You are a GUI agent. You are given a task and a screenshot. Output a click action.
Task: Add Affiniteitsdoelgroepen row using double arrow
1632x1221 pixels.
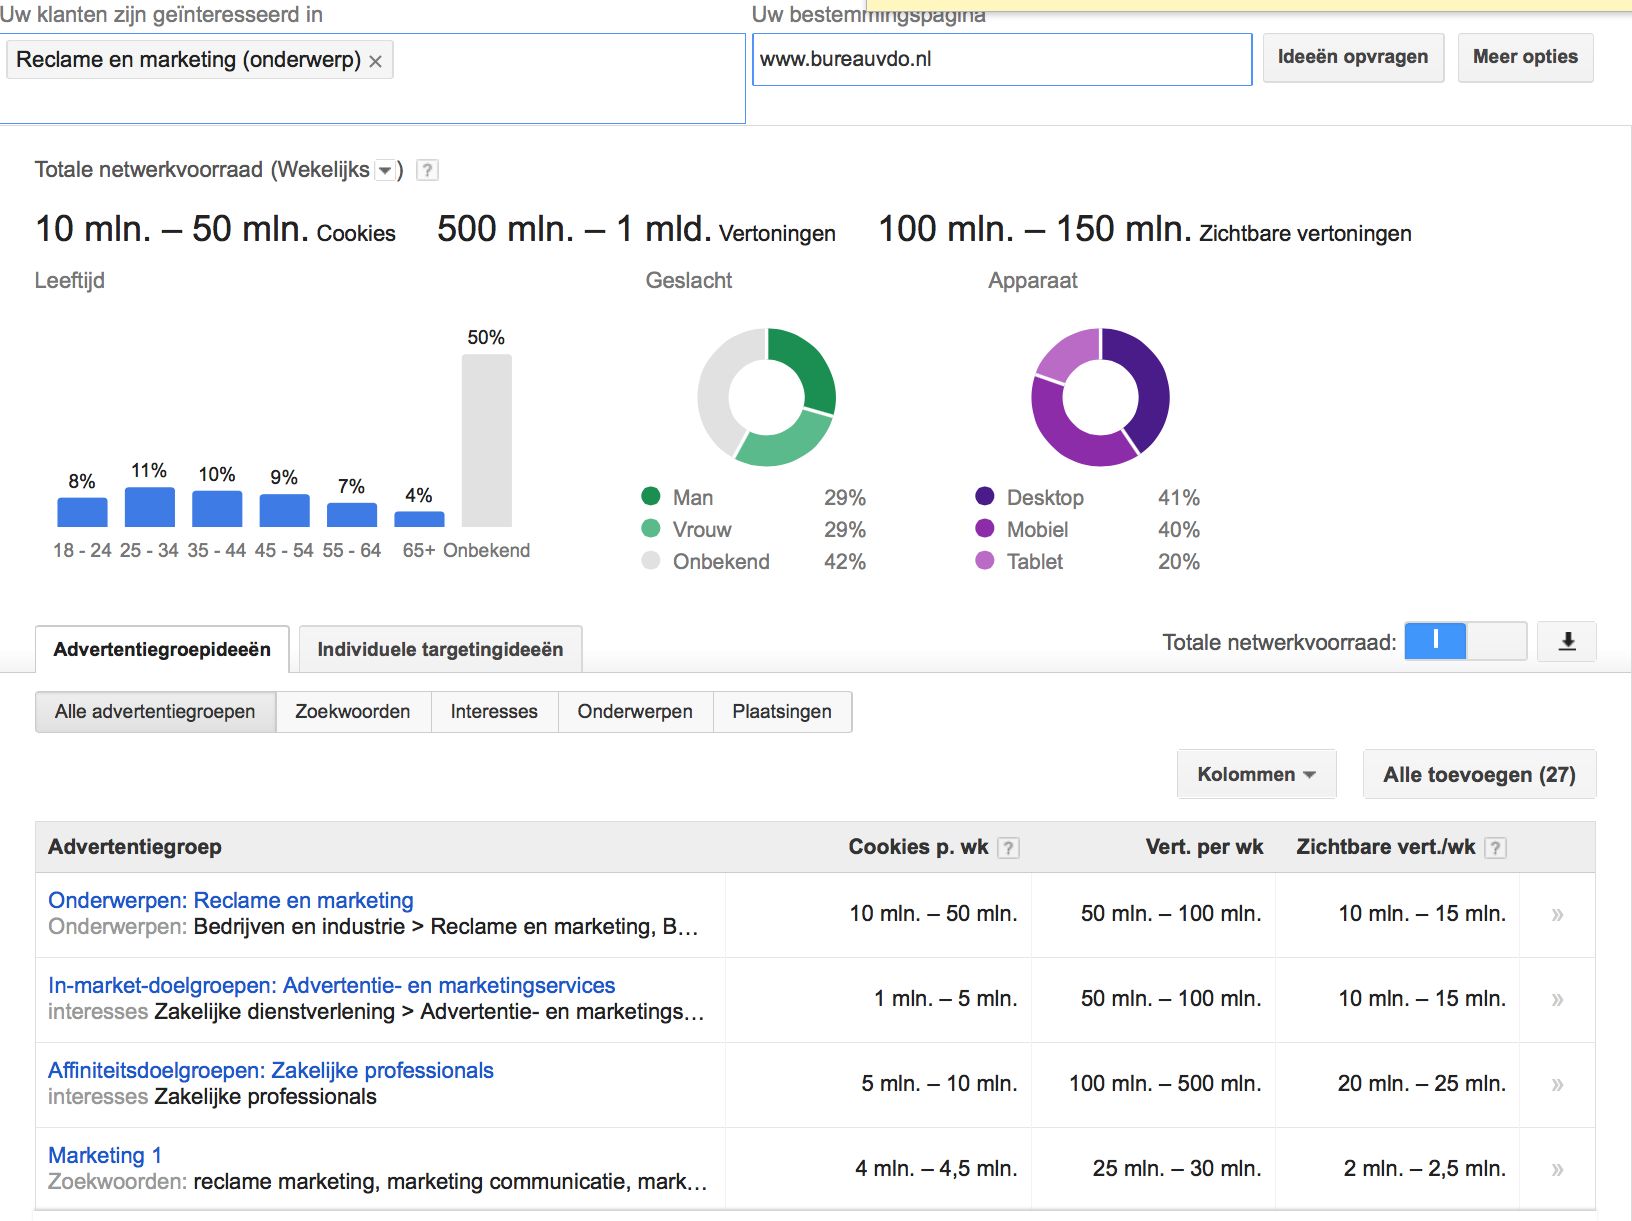pyautogui.click(x=1557, y=1084)
